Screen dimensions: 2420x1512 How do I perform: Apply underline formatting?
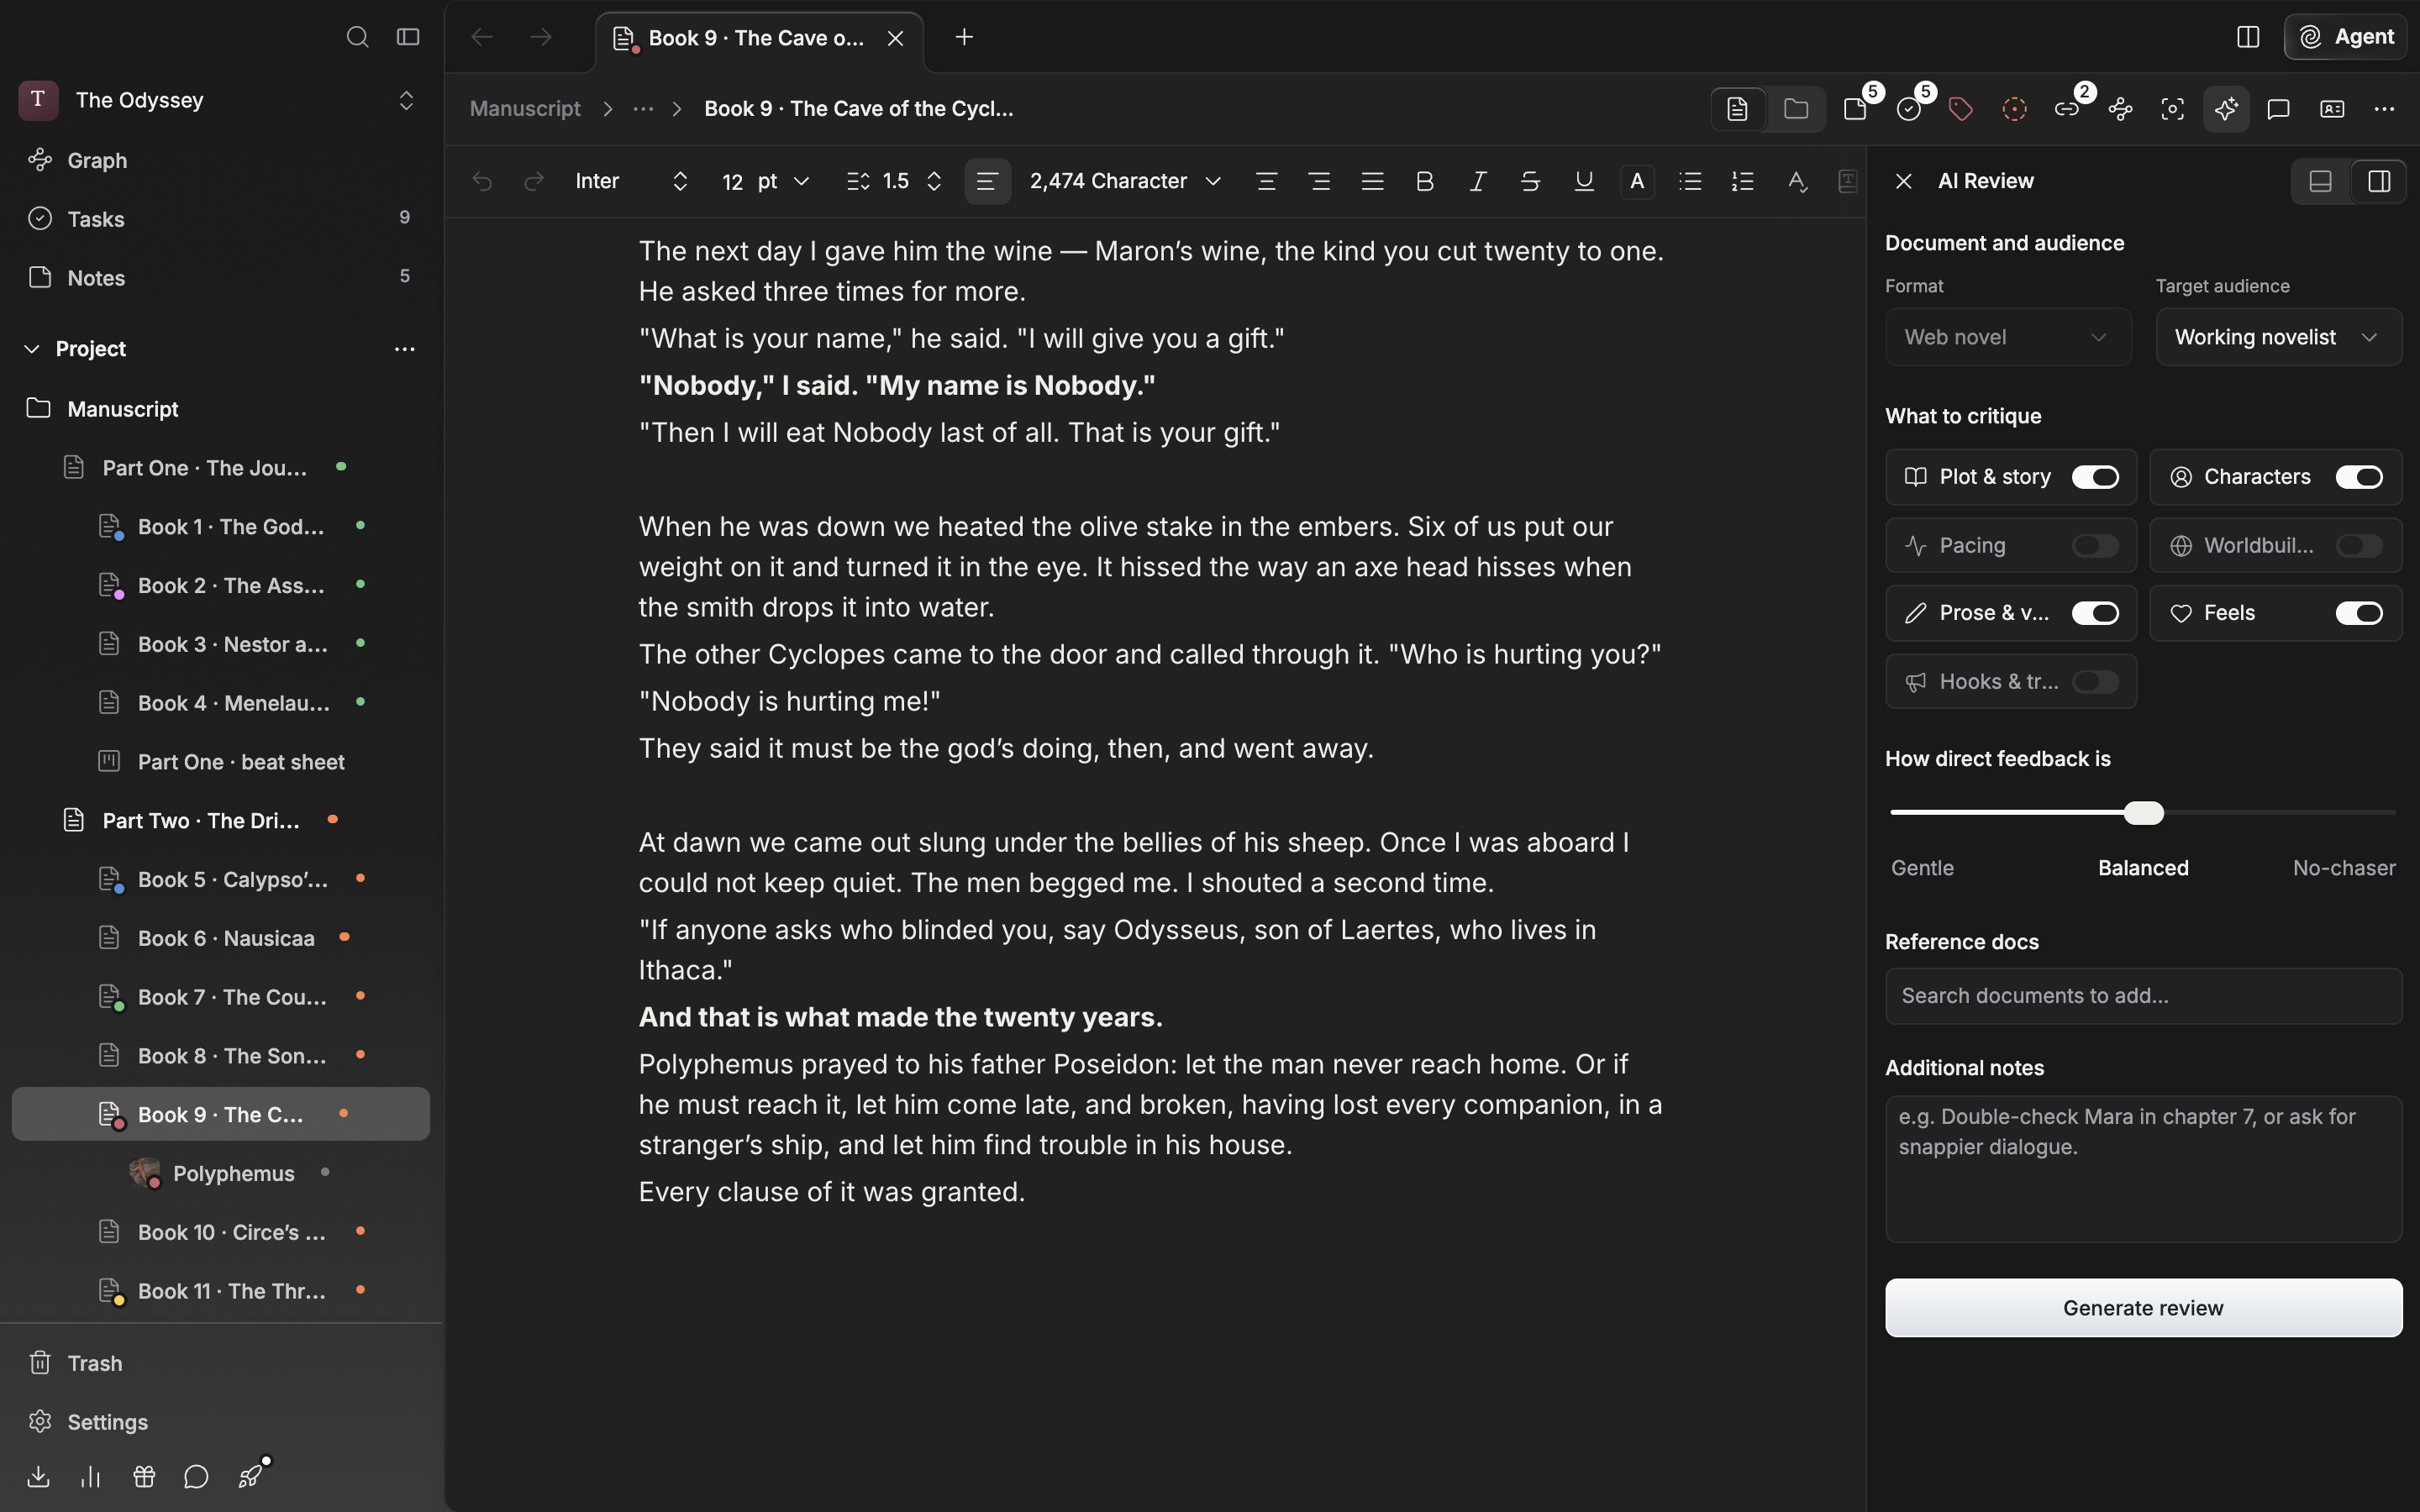tap(1584, 181)
